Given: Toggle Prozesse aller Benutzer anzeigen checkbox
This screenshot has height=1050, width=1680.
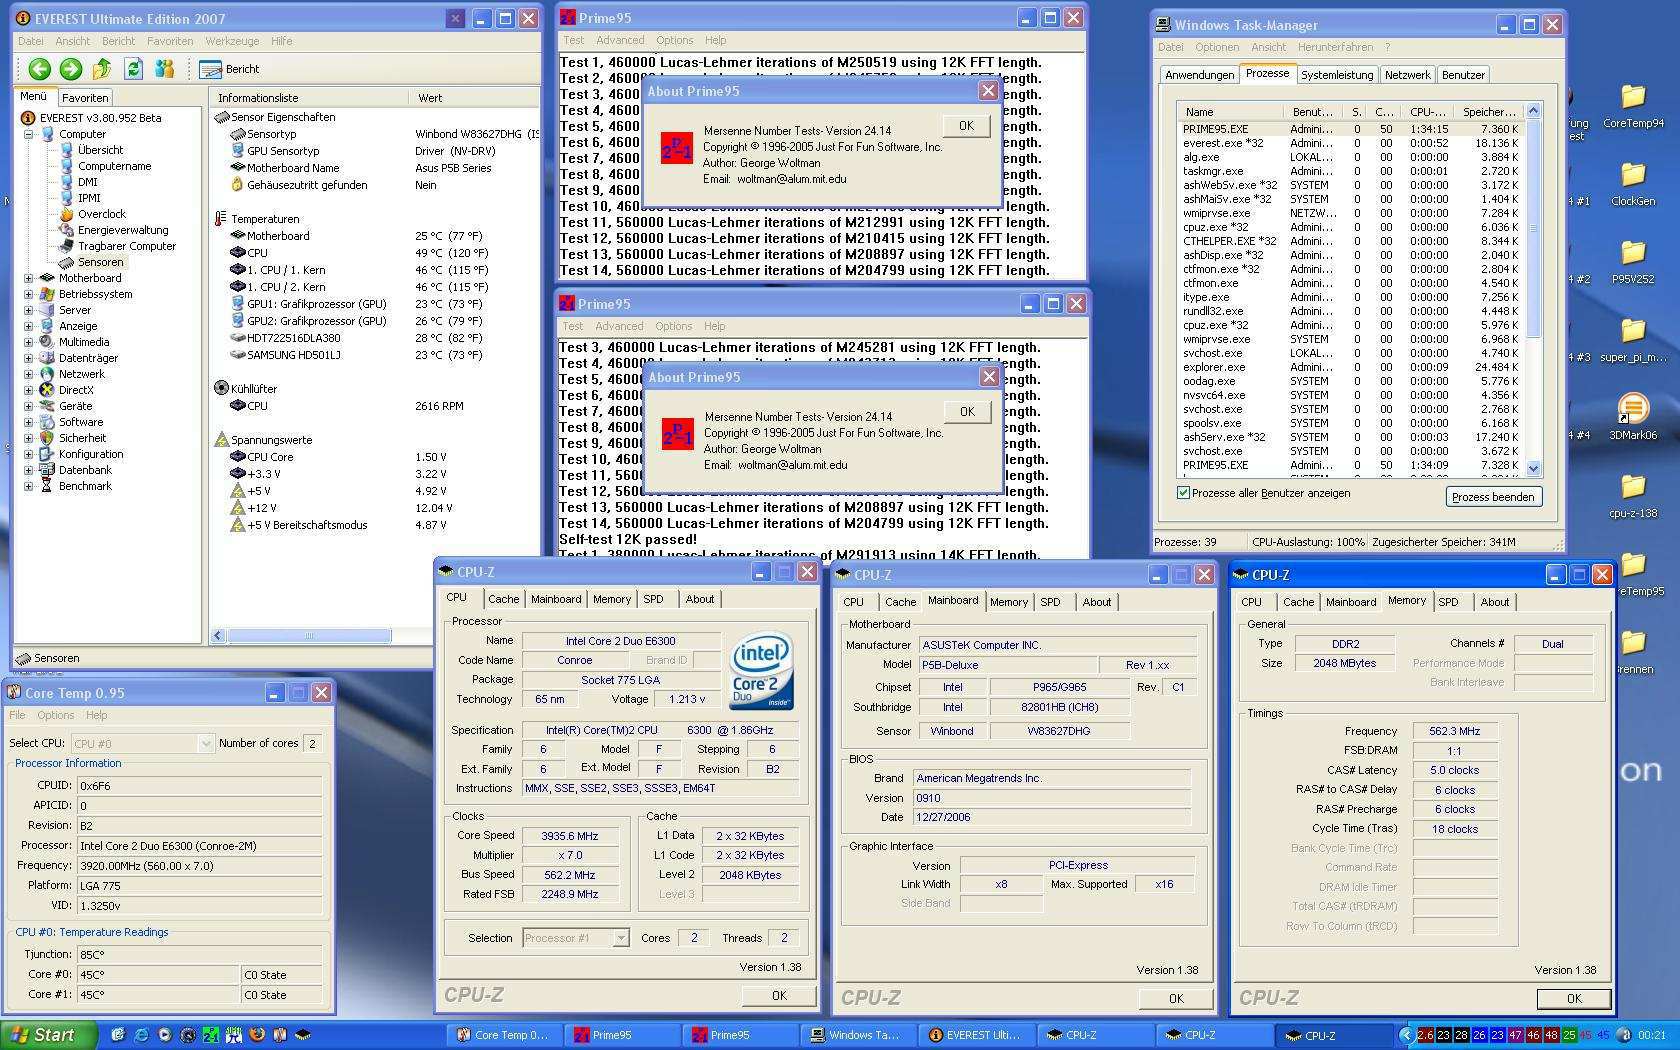Looking at the screenshot, I should [x=1184, y=493].
